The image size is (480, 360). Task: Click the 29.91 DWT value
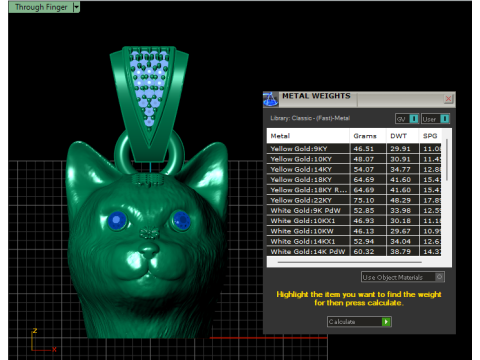[400, 149]
